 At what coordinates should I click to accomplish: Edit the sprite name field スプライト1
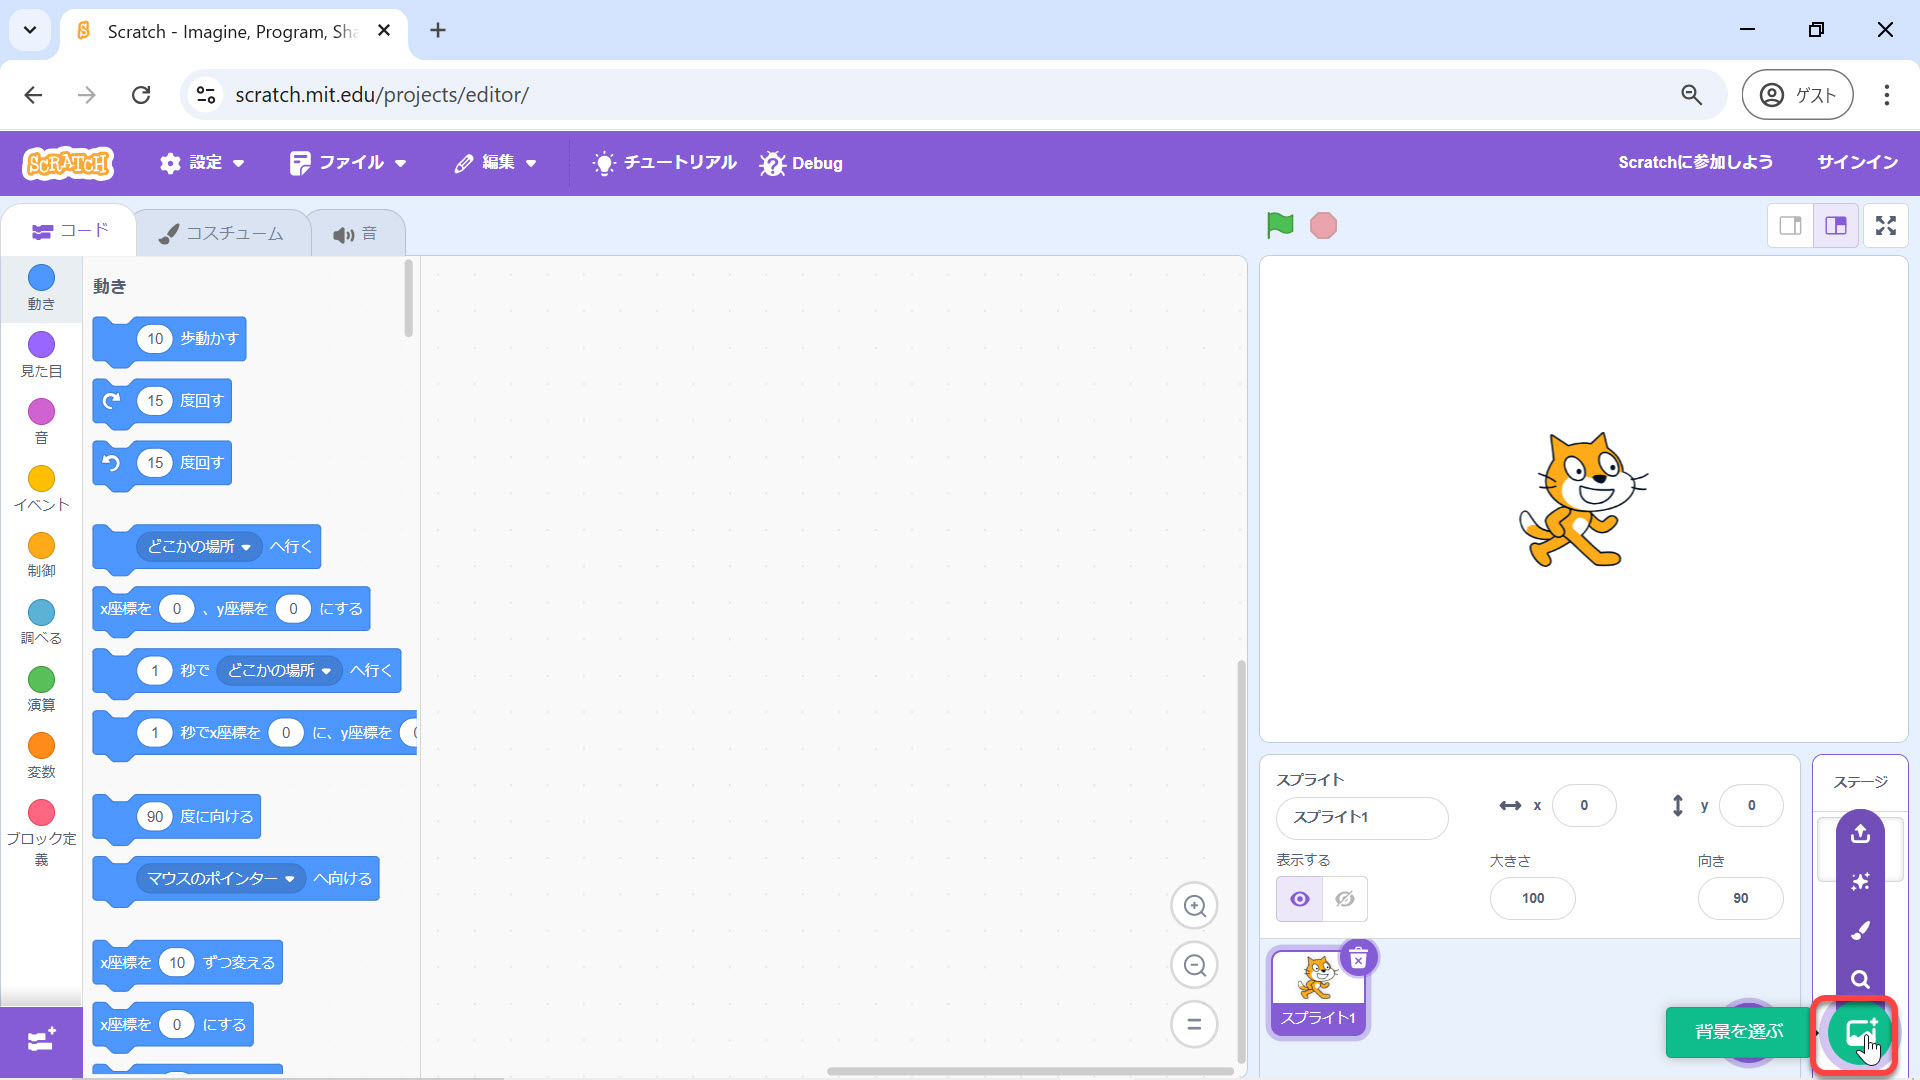1361,818
